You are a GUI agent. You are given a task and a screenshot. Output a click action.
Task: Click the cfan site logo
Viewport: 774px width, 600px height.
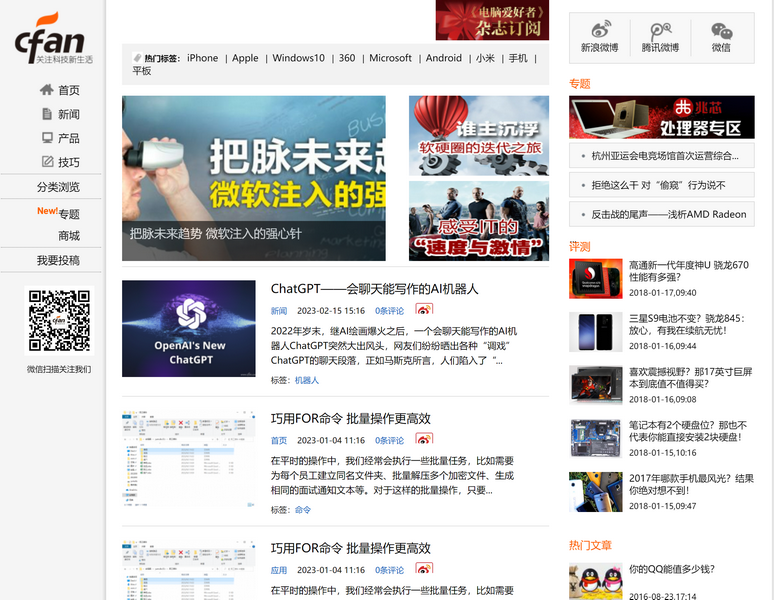pyautogui.click(x=52, y=39)
